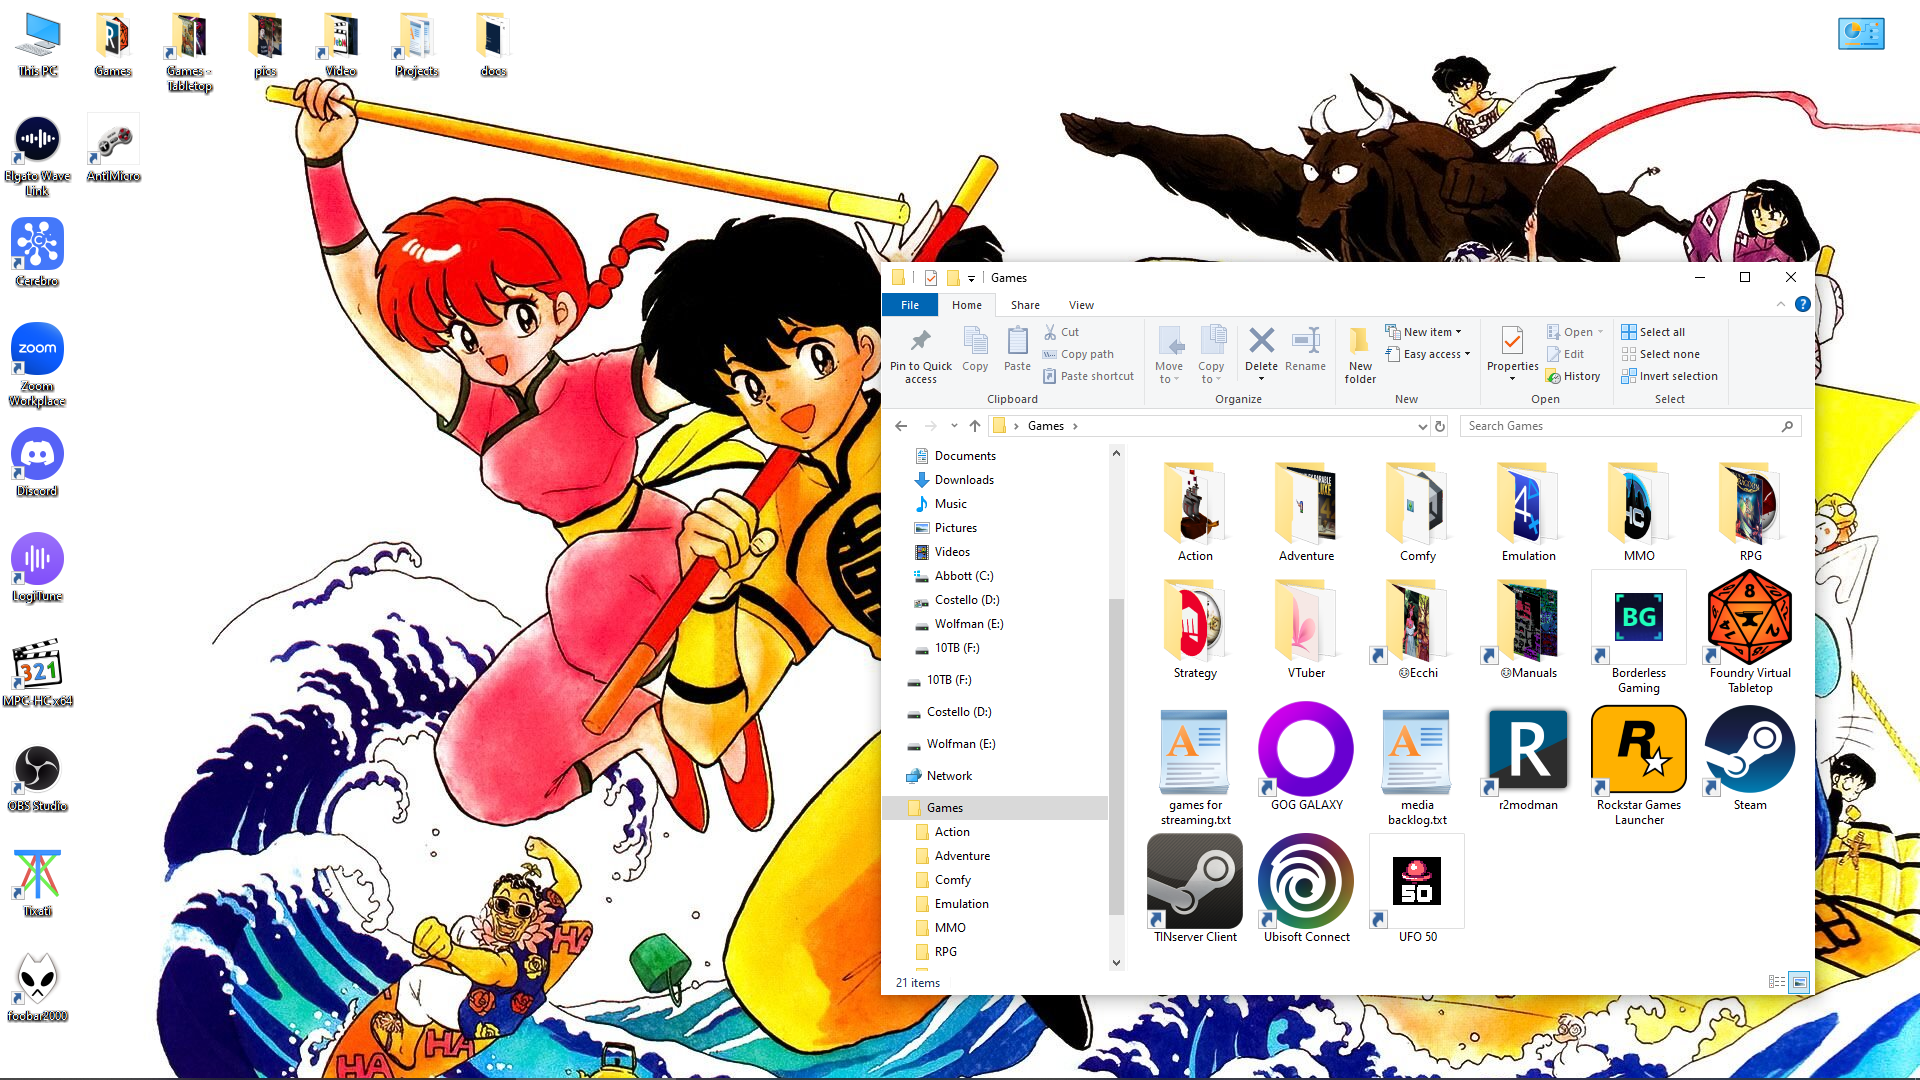Image resolution: width=1920 pixels, height=1080 pixels.
Task: Open UFO 50 shortcut
Action: [1417, 890]
